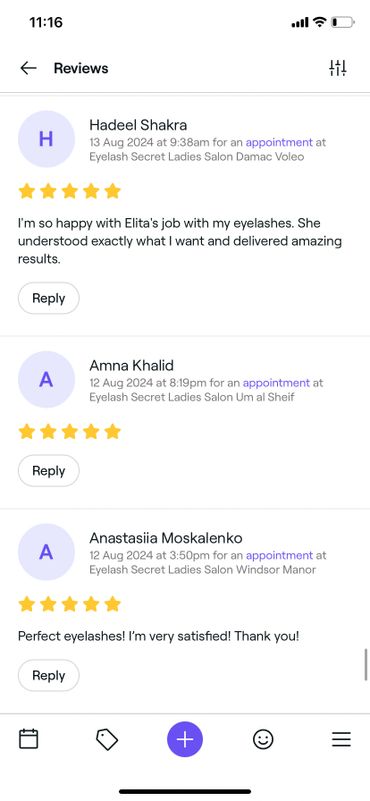Reply to Anastasiia Moskalenko's review

(x=49, y=675)
